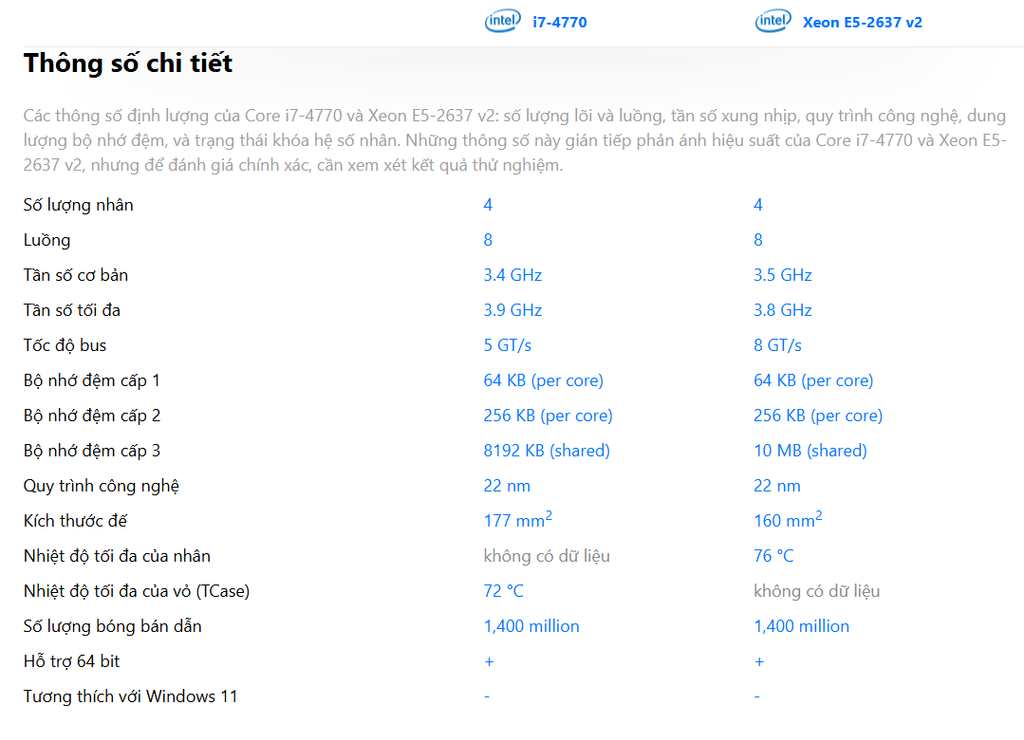Click the 3.9 GHz maximum frequency value
This screenshot has height=740, width=1024.
513,310
